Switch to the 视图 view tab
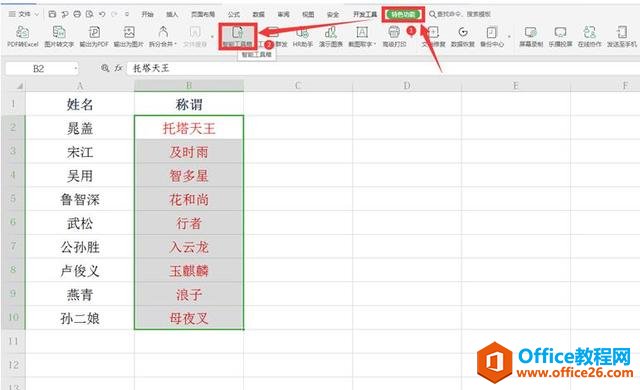Image resolution: width=640 pixels, height=390 pixels. coord(308,14)
